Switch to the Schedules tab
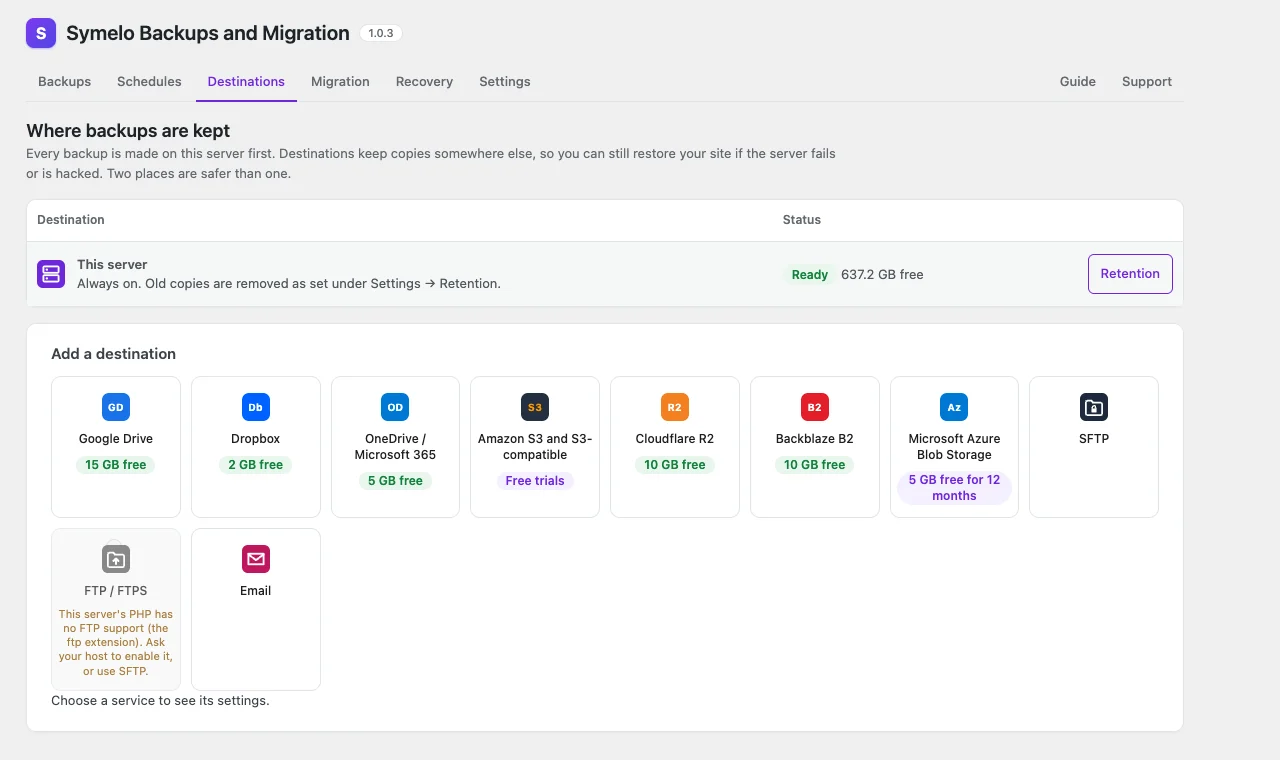Viewport: 1280px width, 760px height. pos(149,82)
